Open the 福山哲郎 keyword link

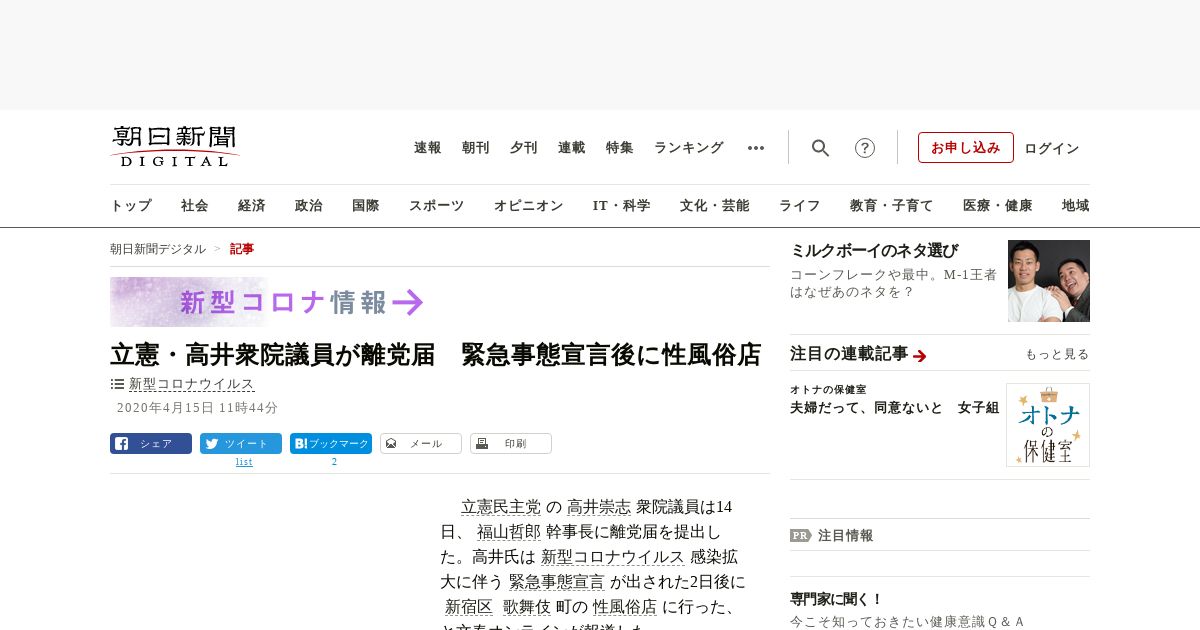[509, 532]
